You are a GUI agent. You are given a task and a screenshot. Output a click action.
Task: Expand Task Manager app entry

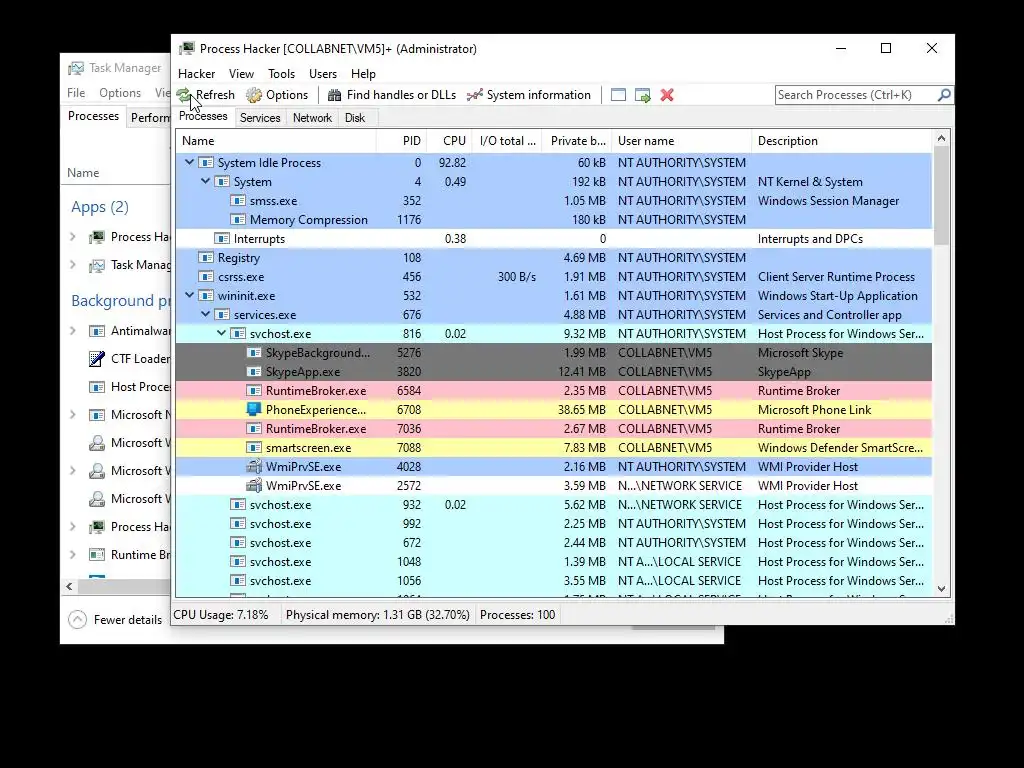(73, 264)
